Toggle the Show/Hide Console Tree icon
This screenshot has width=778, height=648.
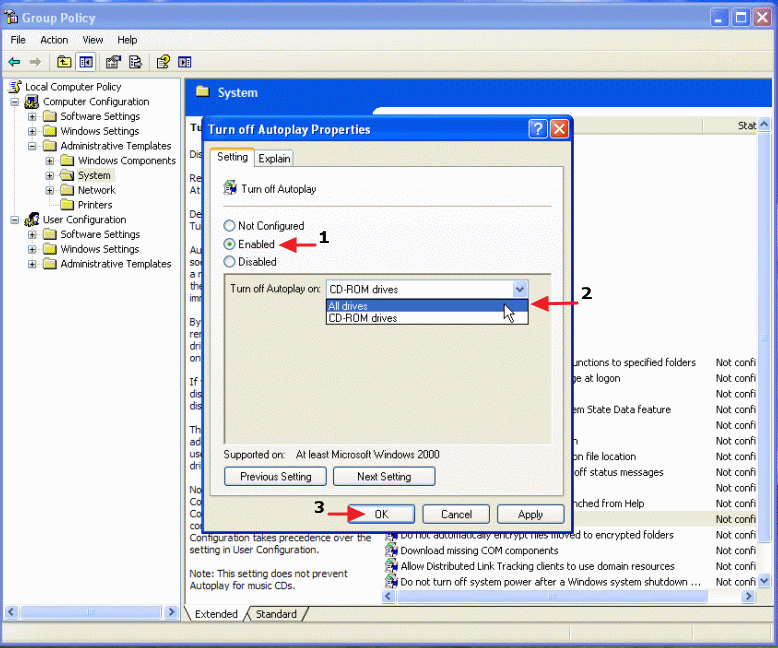click(86, 62)
